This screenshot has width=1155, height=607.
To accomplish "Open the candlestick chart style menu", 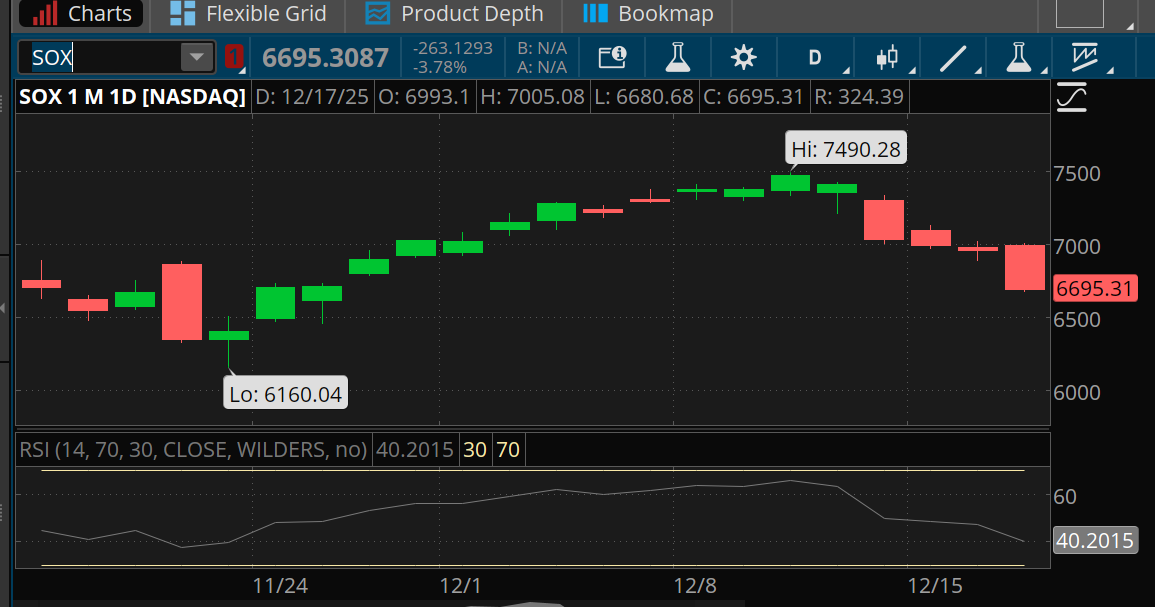I will pos(886,57).
